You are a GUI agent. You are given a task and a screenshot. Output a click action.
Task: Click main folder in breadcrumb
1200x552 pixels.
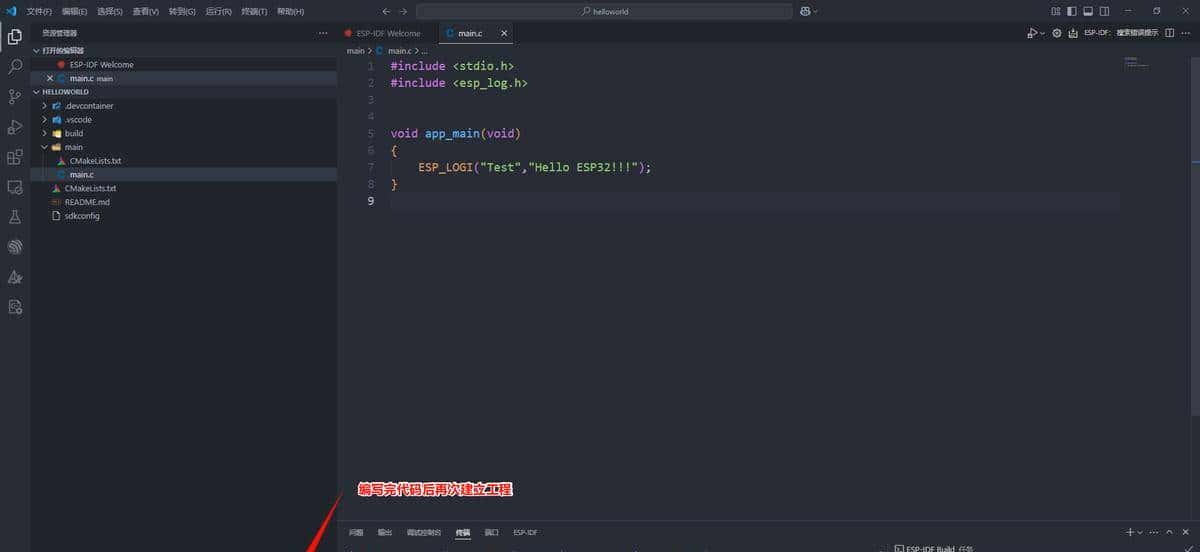[355, 50]
